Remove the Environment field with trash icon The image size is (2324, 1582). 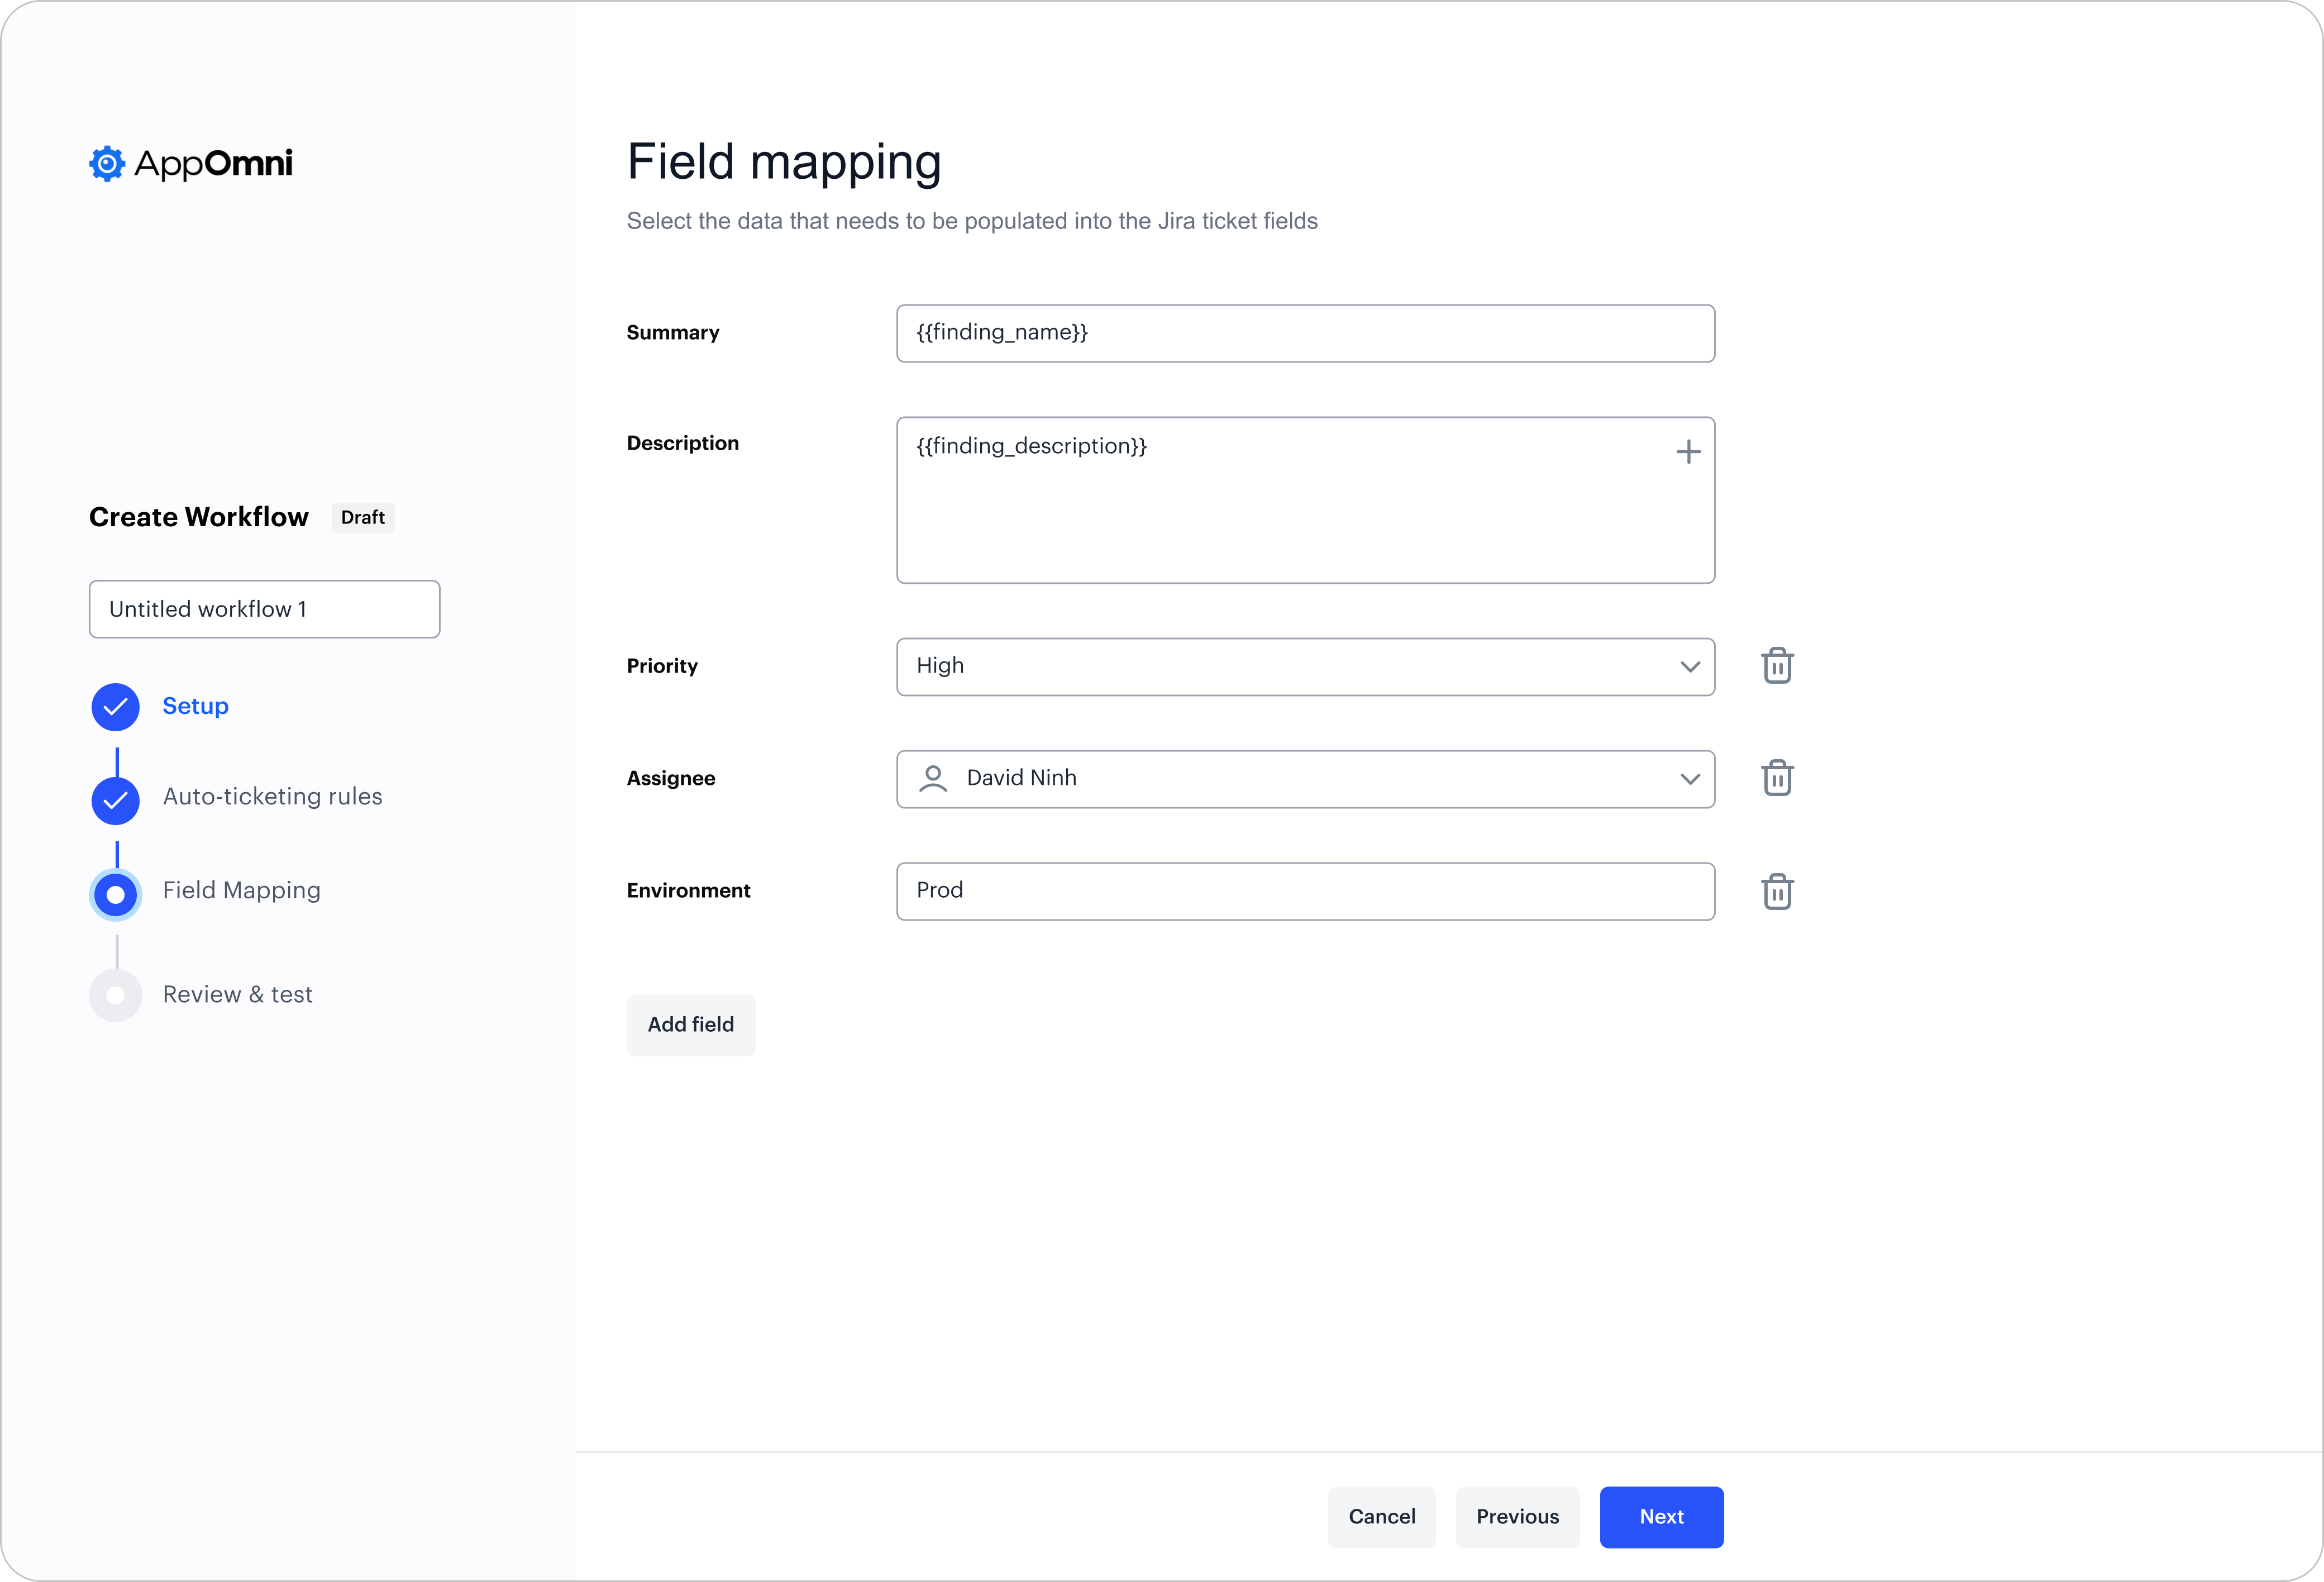(1776, 891)
